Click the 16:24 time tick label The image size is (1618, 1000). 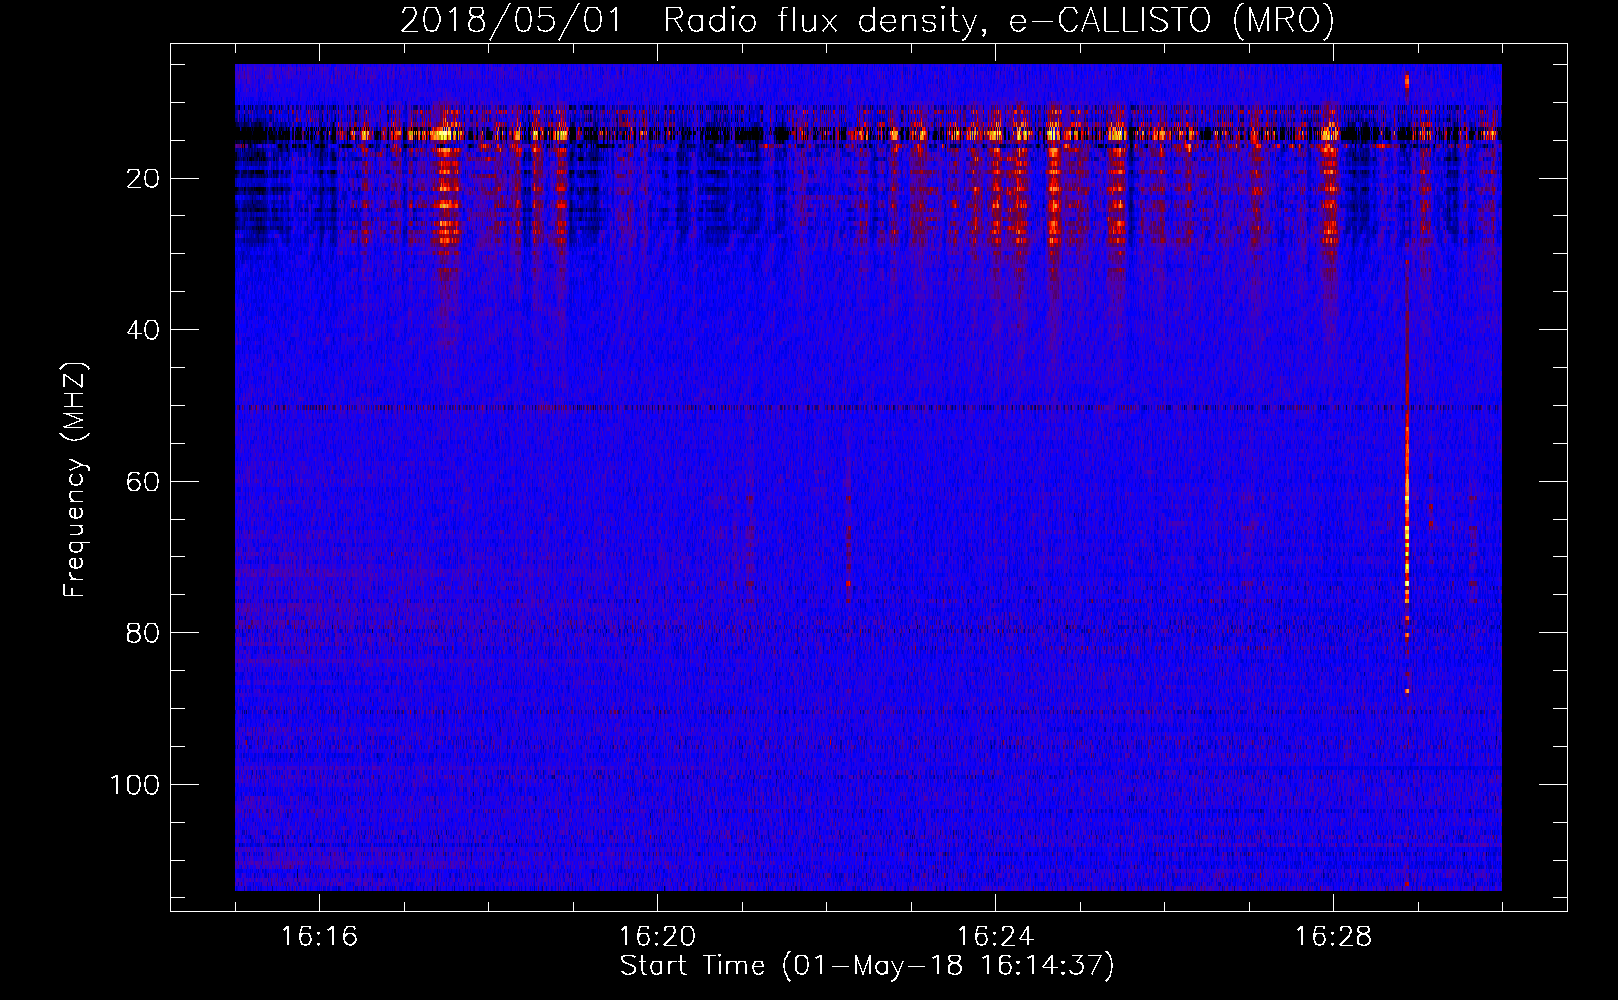(995, 937)
